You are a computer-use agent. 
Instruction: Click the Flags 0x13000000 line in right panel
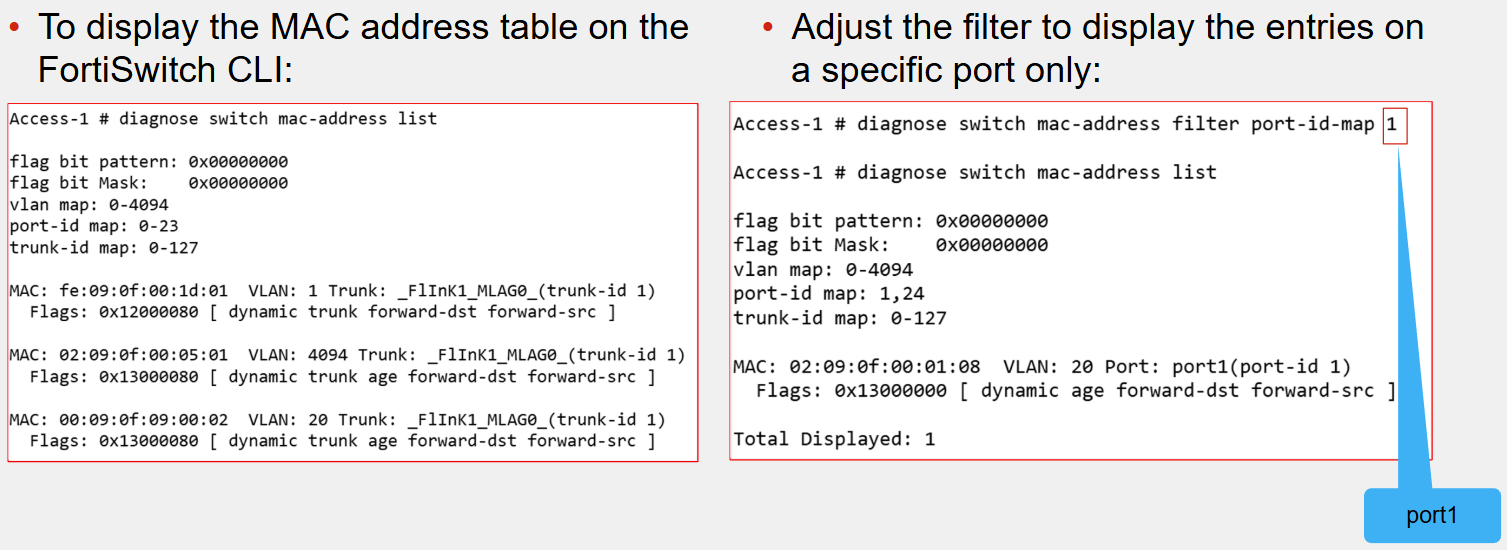coord(1076,391)
